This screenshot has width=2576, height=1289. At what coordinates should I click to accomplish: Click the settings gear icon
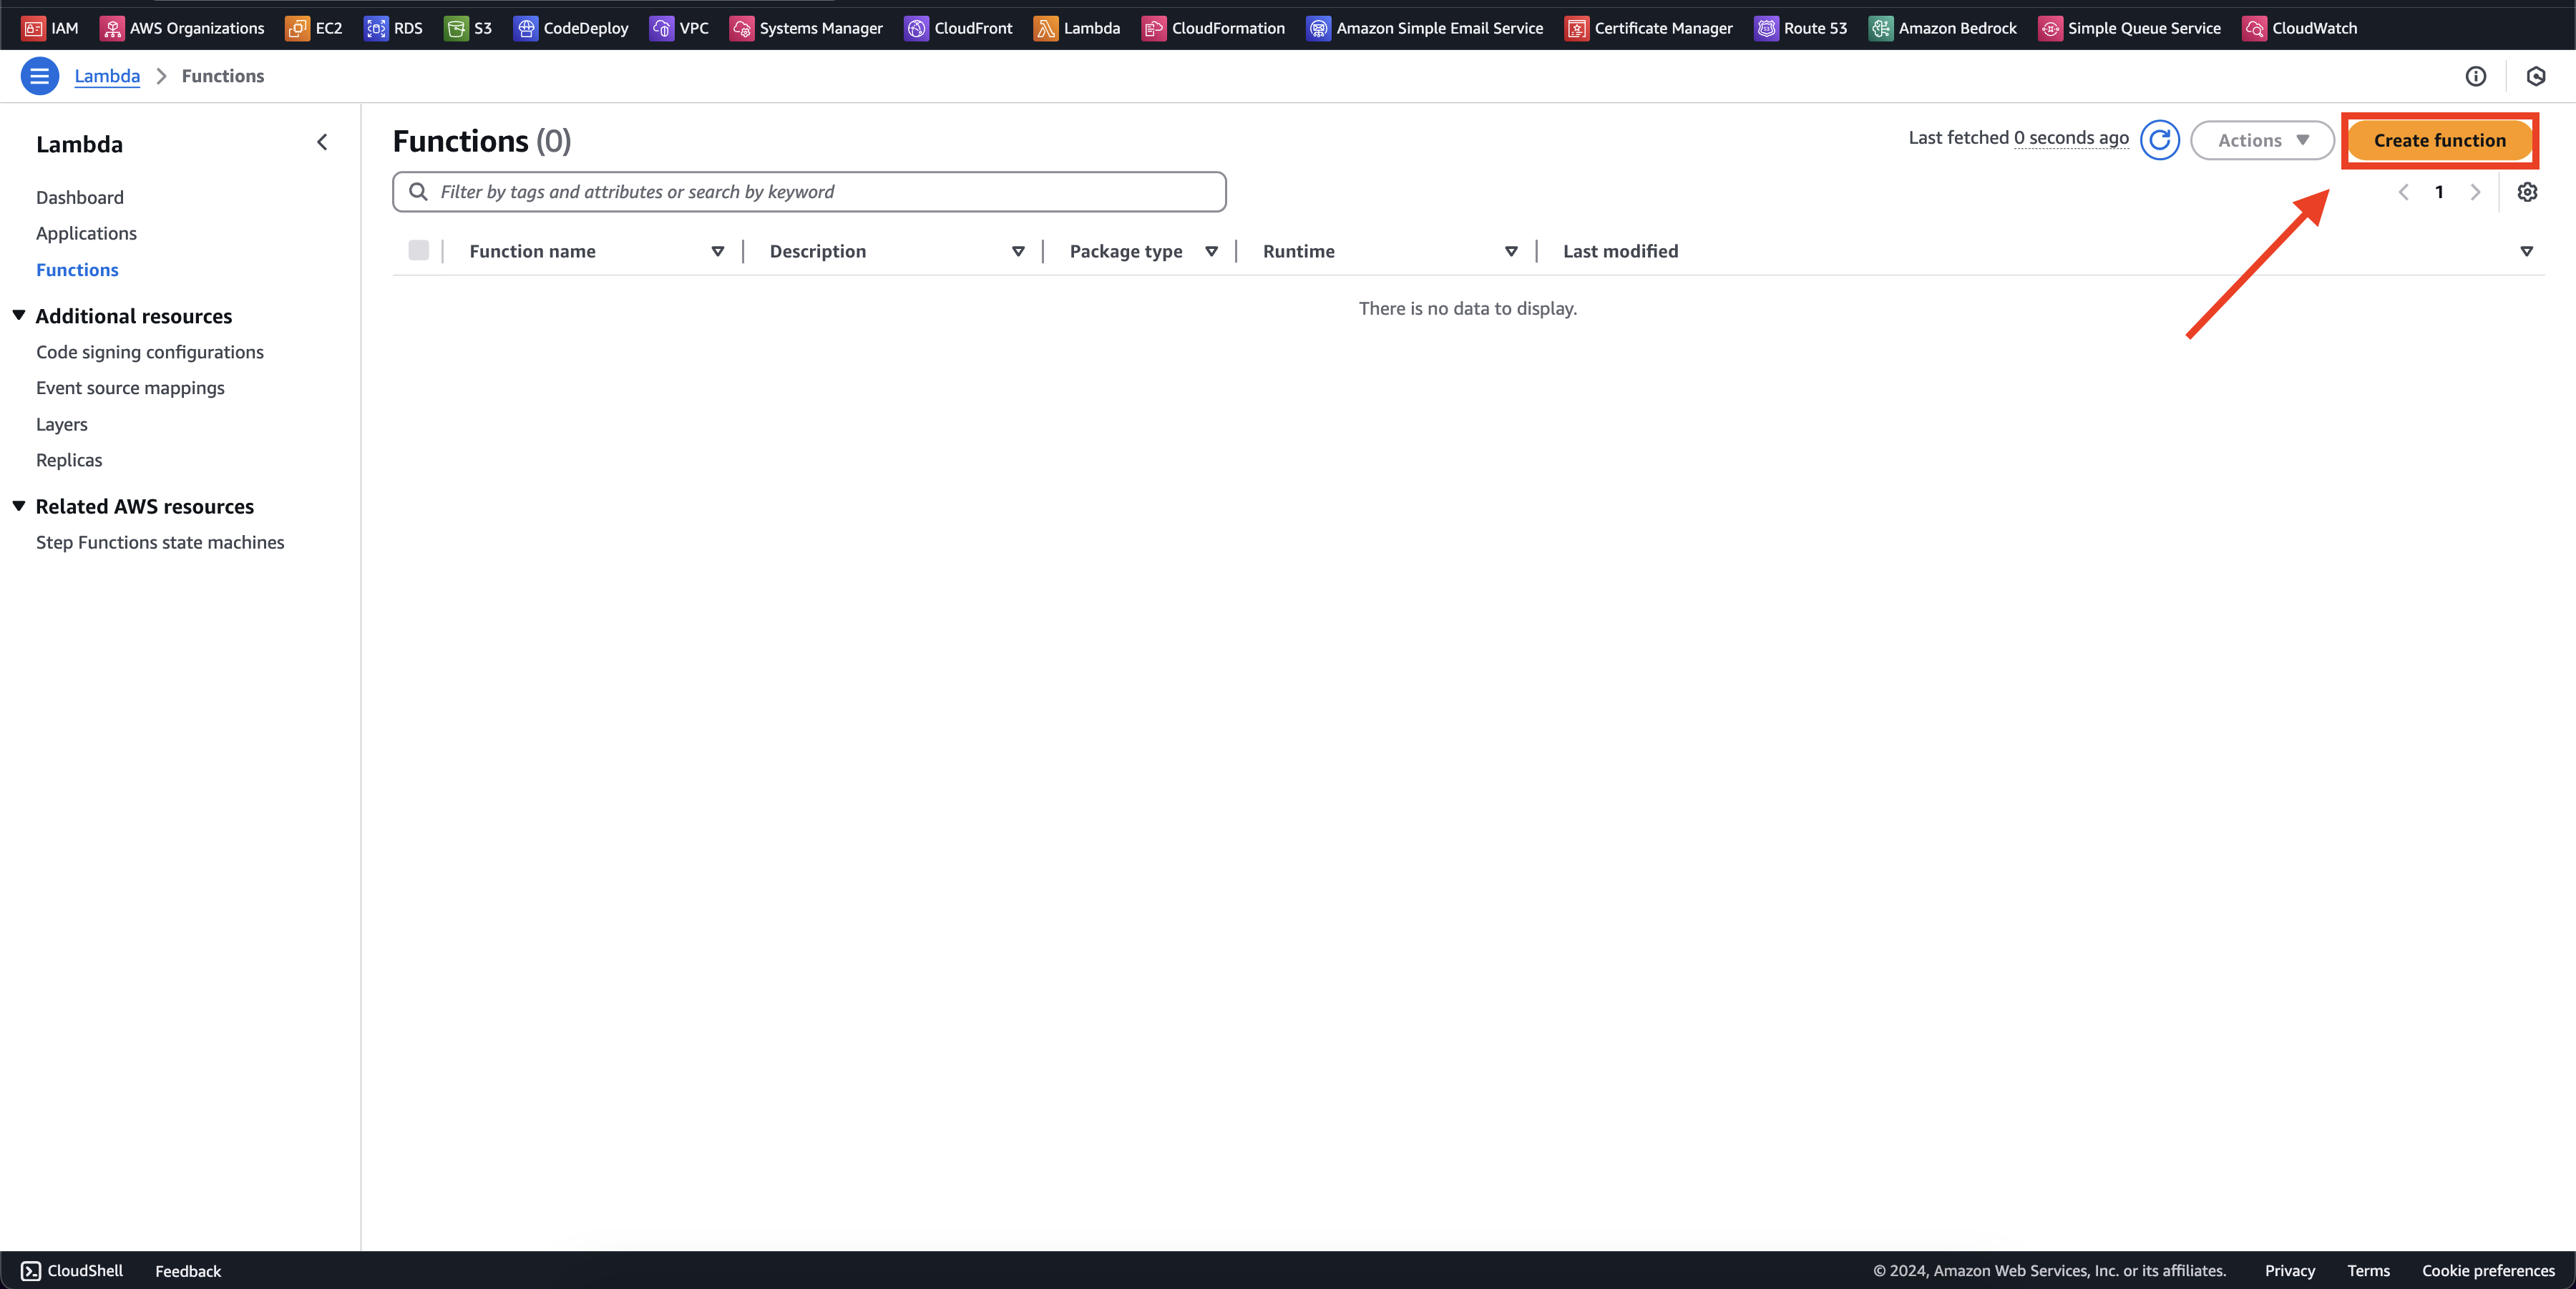tap(2527, 192)
